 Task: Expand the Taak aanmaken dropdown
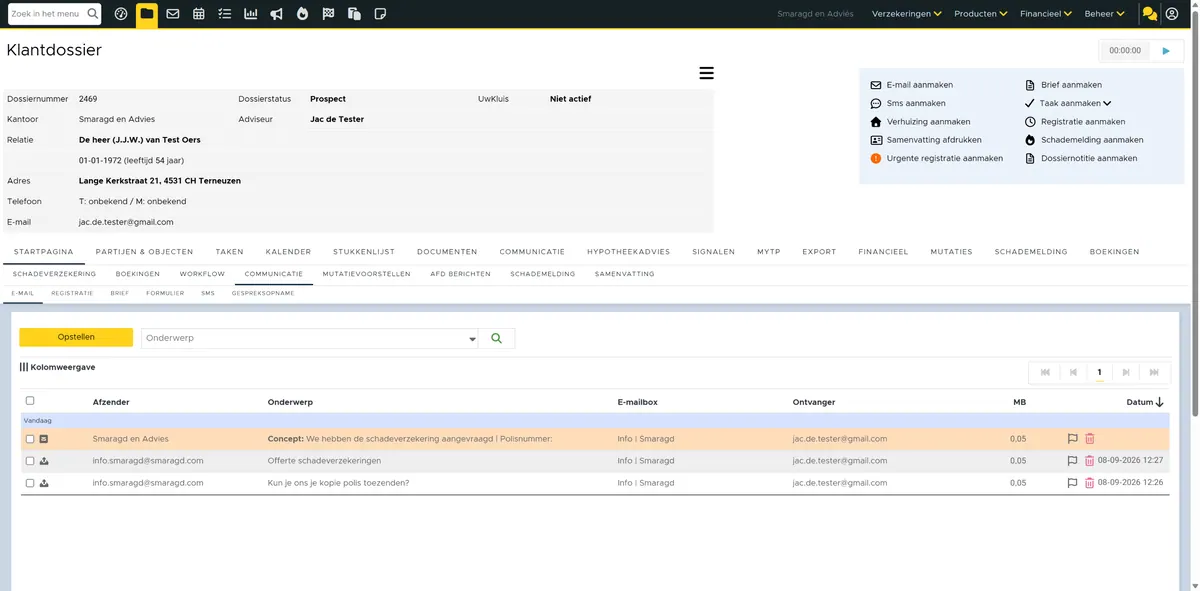pyautogui.click(x=1107, y=103)
